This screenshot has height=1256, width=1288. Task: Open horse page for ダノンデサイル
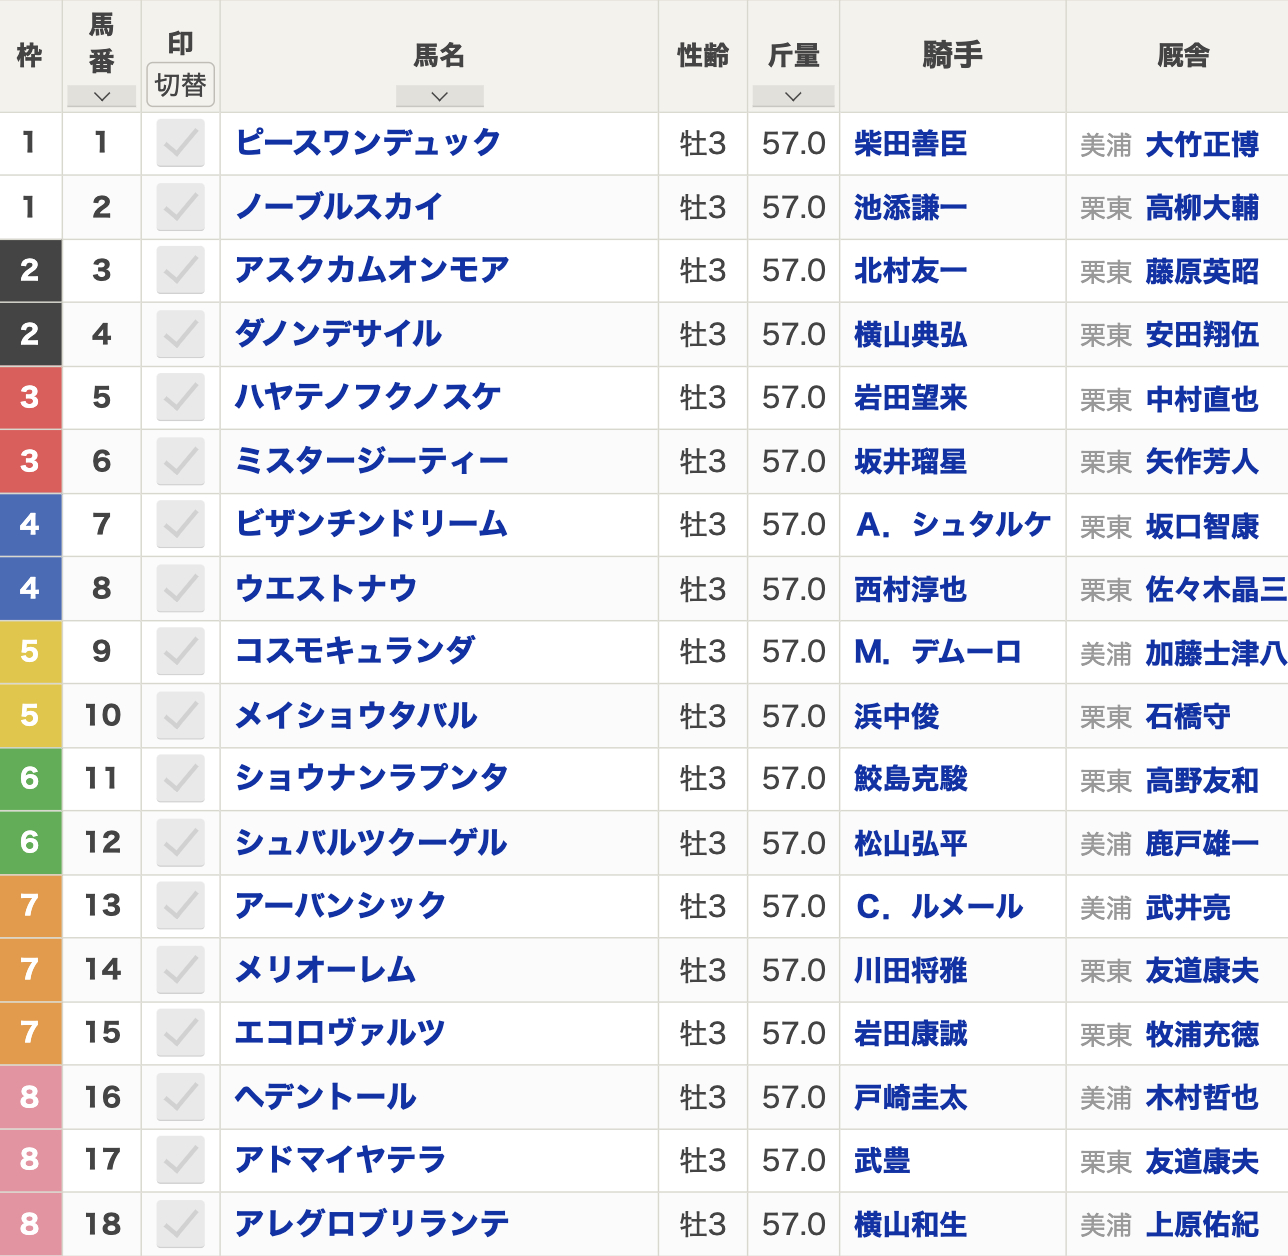338,334
